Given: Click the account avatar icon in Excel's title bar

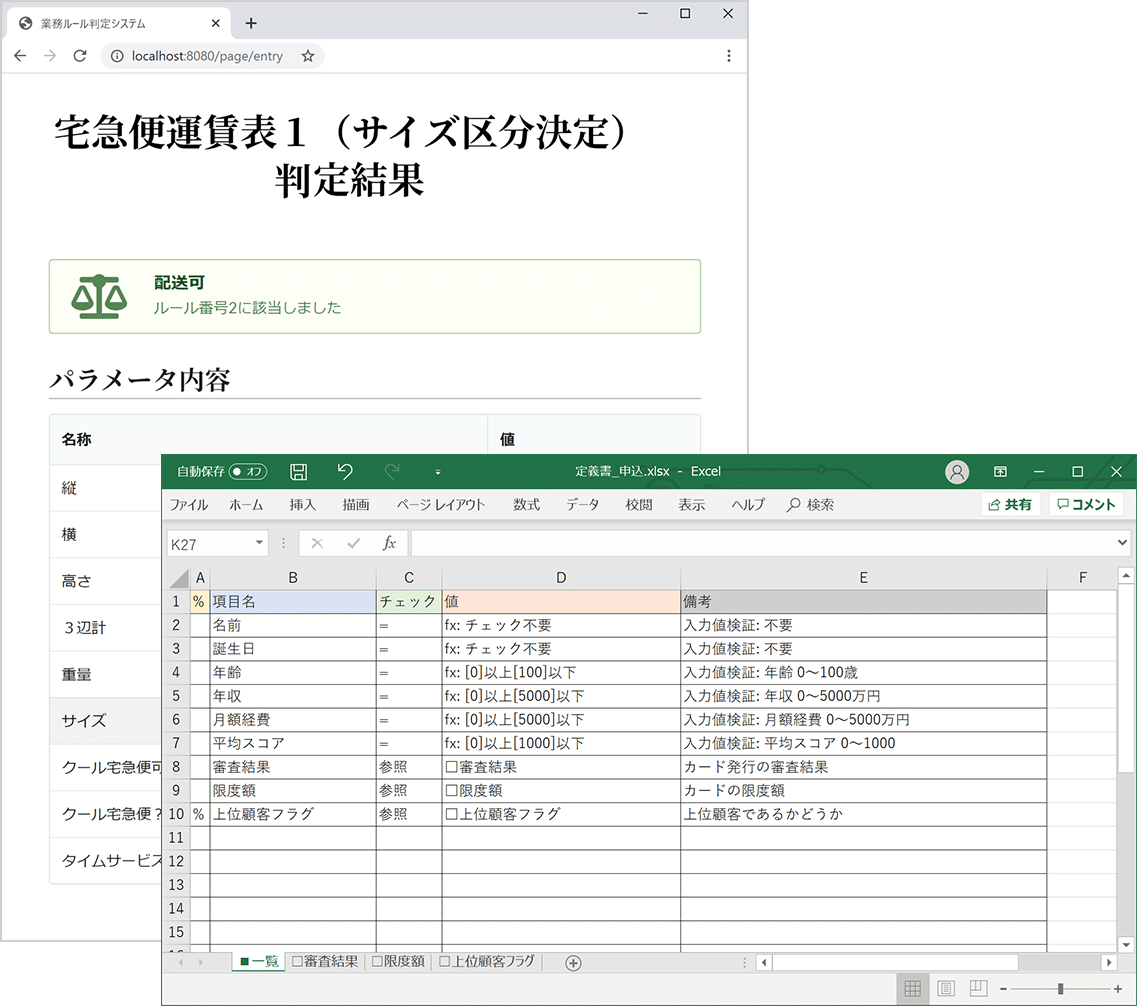Looking at the screenshot, I should 957,471.
